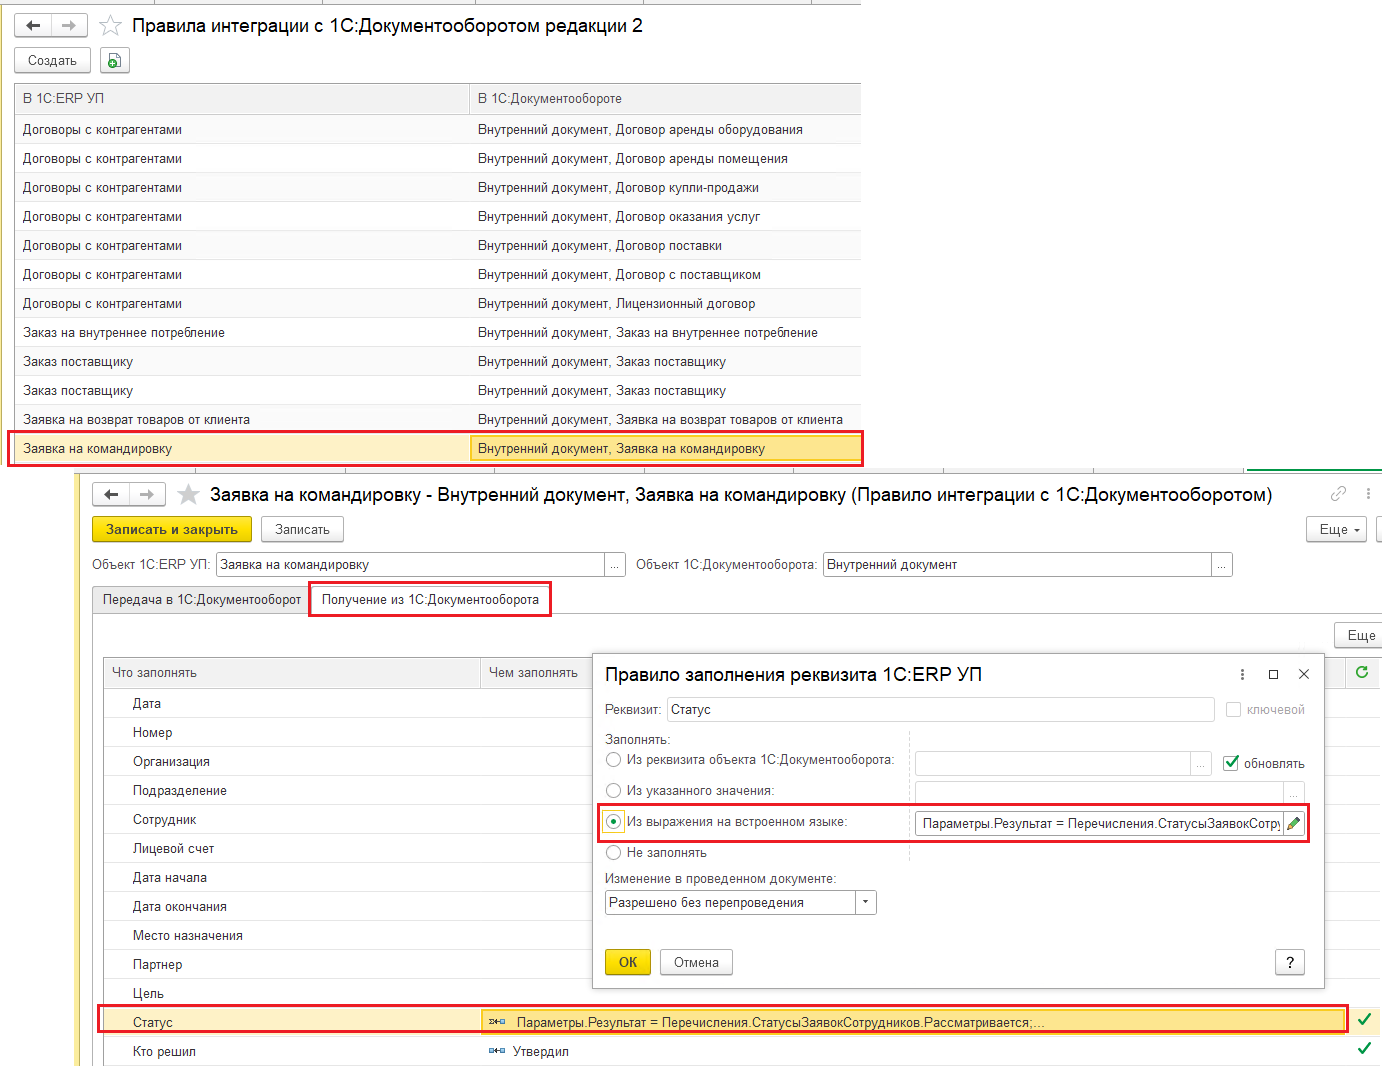The width and height of the screenshot is (1388, 1075).
Task: Click the 'Что заполнять' column header
Action: pyautogui.click(x=292, y=673)
